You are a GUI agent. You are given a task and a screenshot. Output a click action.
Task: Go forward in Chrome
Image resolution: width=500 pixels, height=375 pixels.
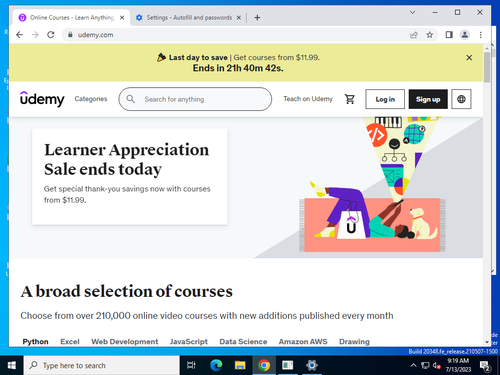35,35
